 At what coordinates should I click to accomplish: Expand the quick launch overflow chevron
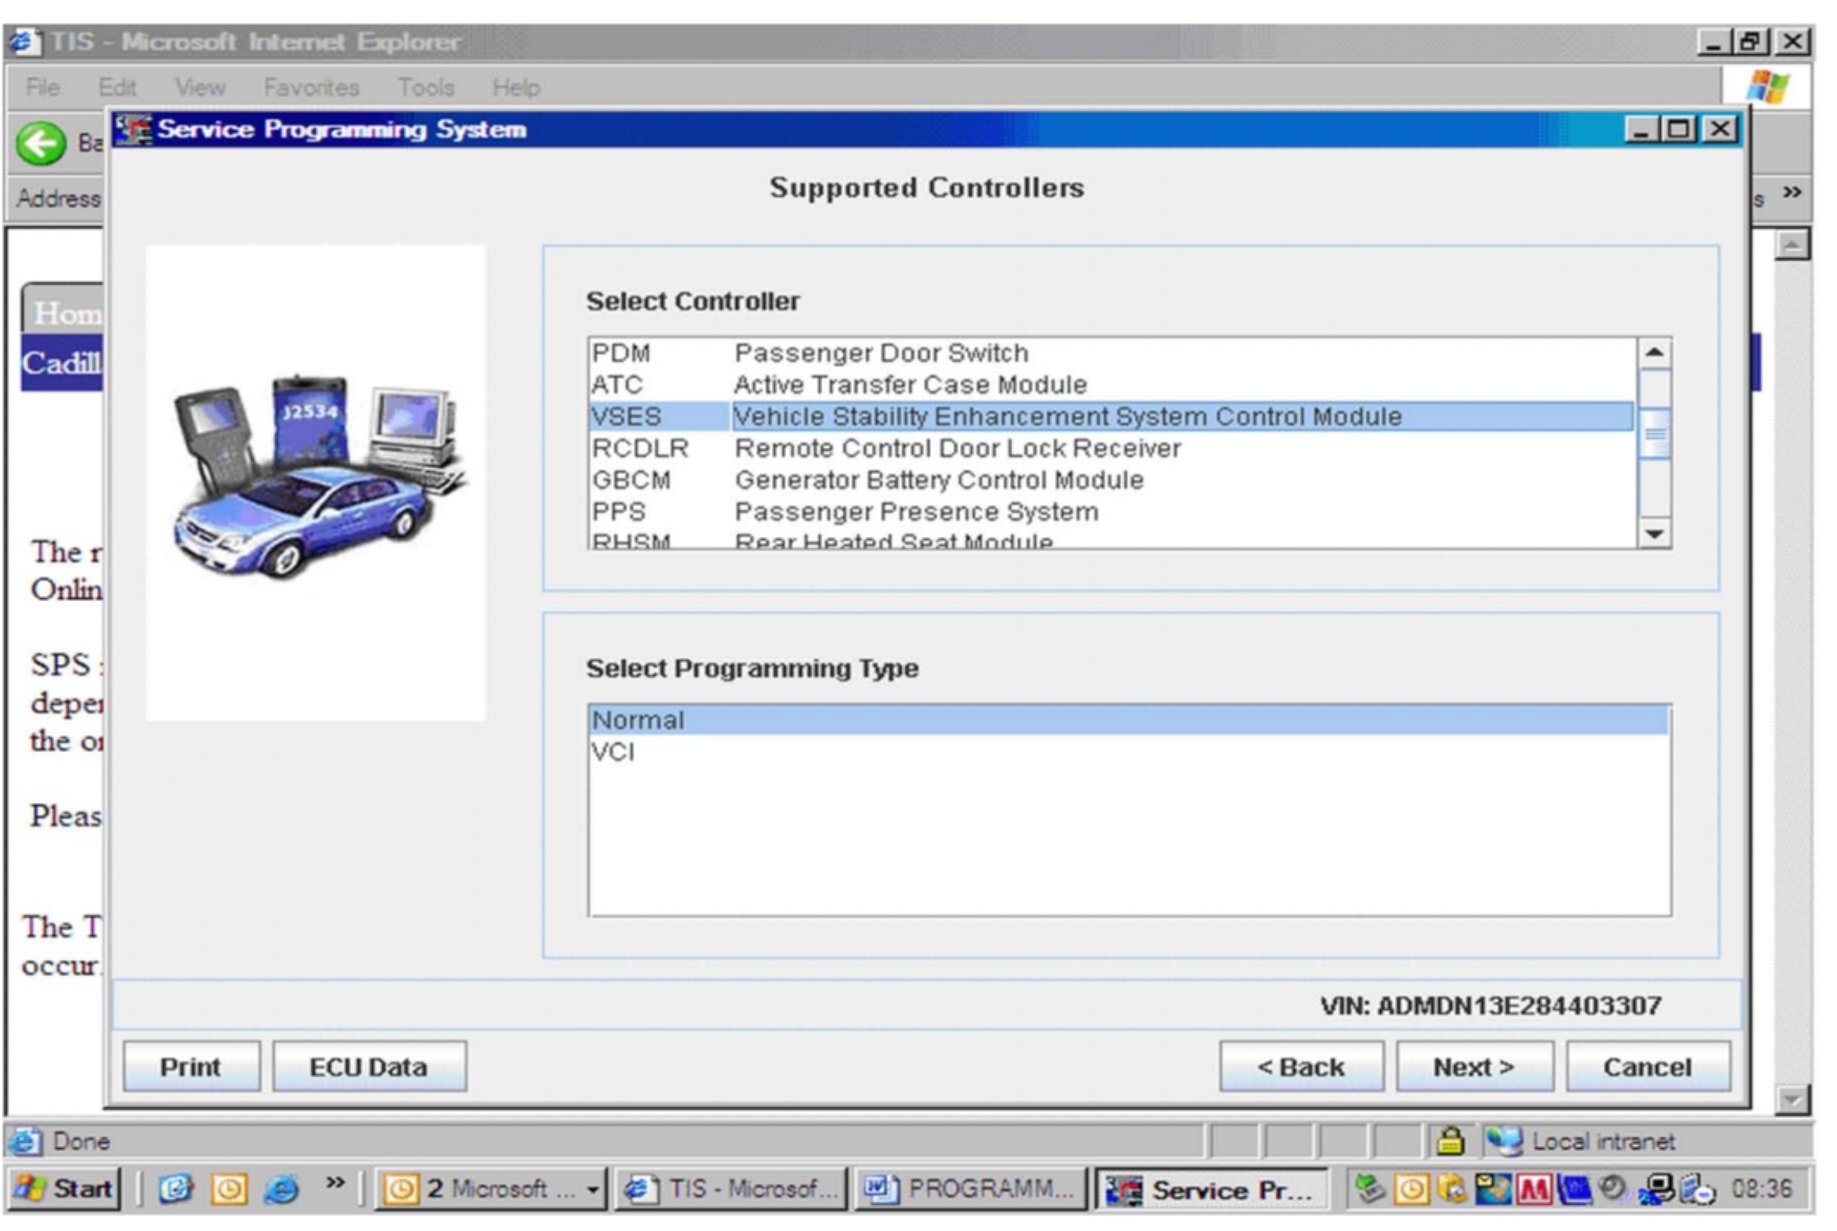click(334, 1184)
